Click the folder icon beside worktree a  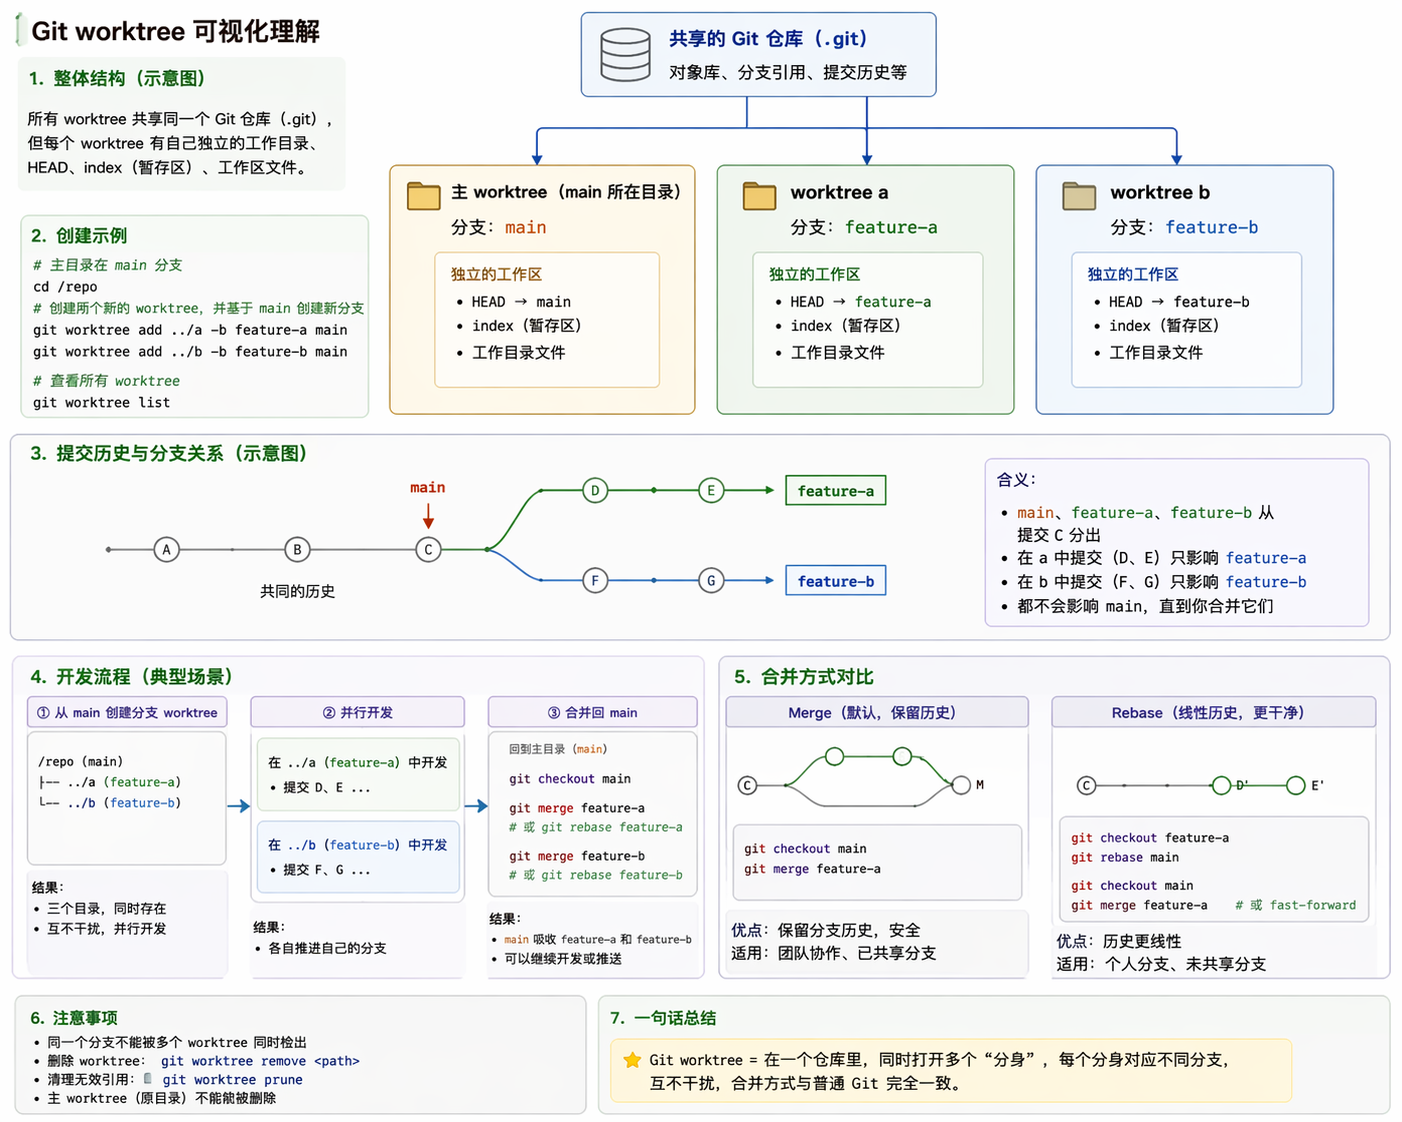click(760, 195)
